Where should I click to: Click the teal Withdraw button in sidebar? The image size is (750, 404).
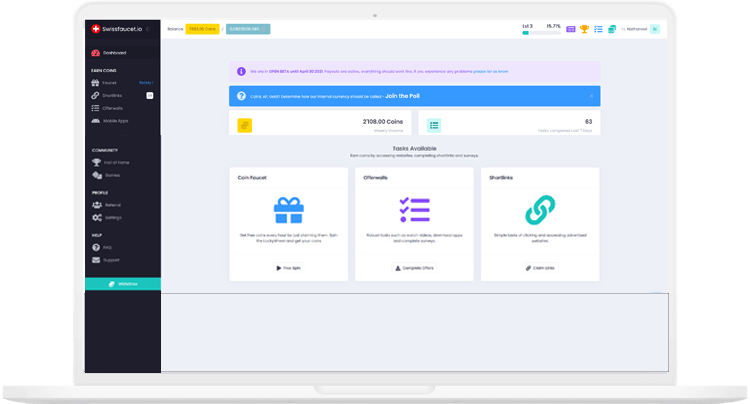tap(122, 284)
